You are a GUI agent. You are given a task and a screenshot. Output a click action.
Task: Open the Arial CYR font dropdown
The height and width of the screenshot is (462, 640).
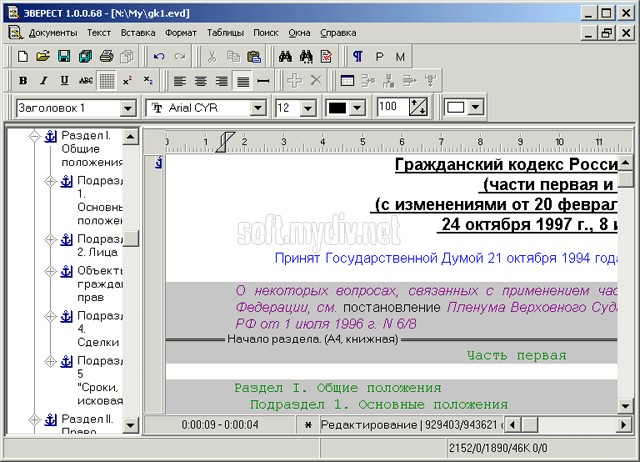[258, 108]
